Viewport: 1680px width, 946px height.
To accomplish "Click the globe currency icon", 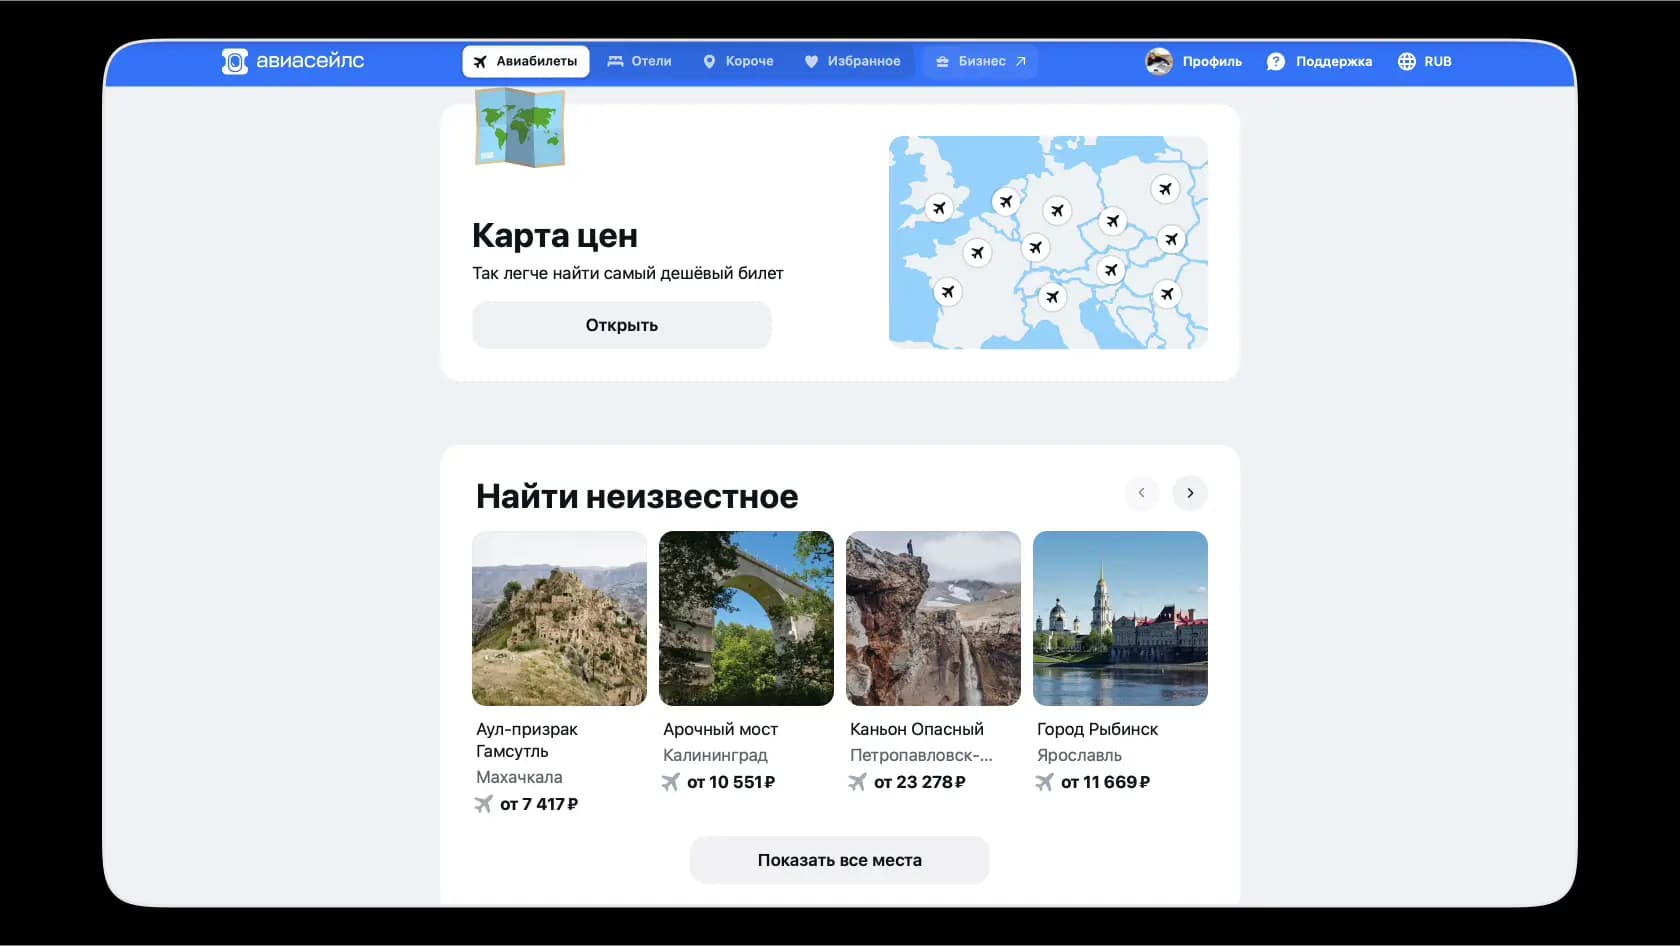I will point(1407,61).
